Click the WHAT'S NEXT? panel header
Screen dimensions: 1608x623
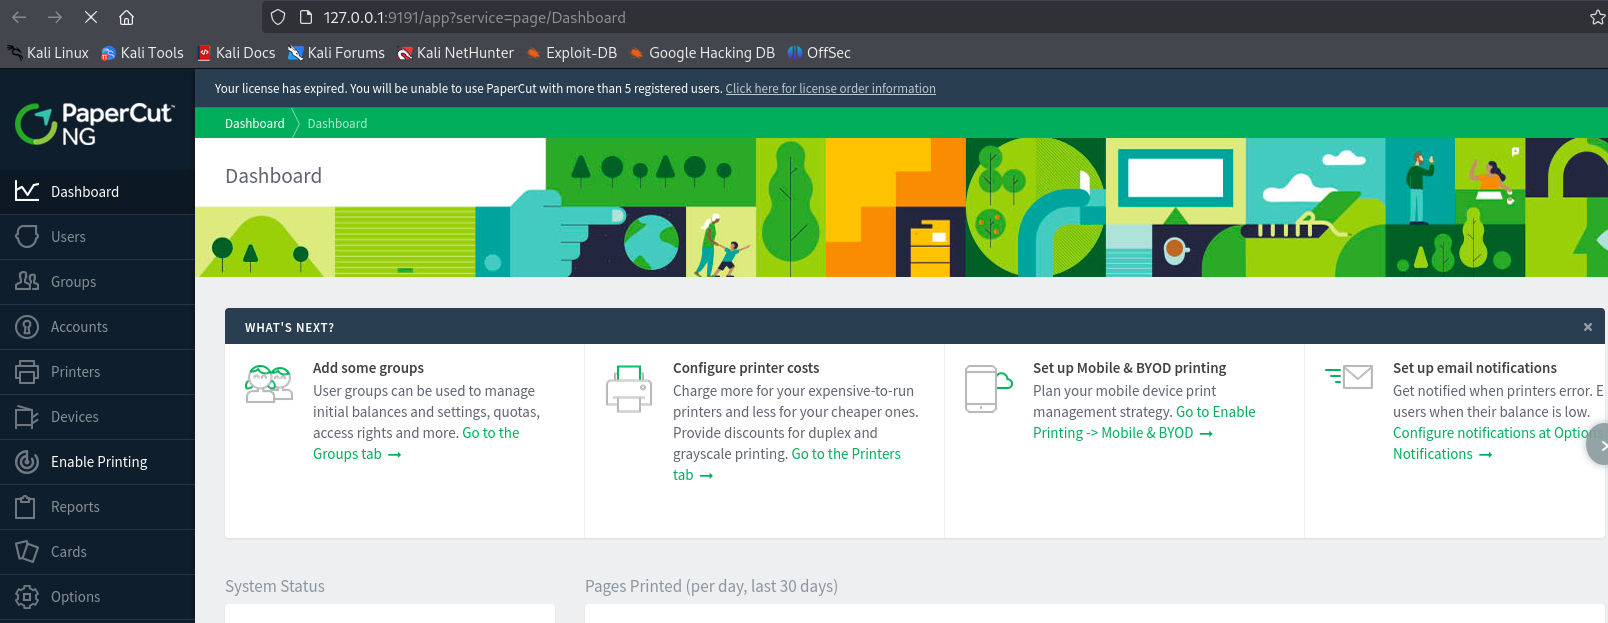pos(915,327)
